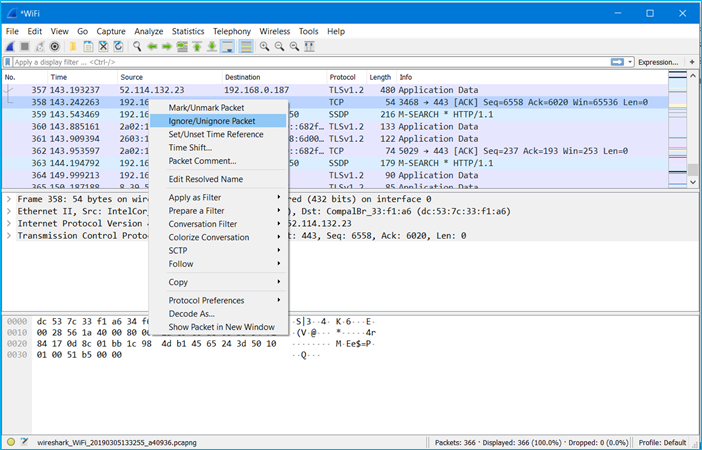The height and width of the screenshot is (450, 702).
Task: Expand the Apply as Filter submenu
Action: (218, 197)
